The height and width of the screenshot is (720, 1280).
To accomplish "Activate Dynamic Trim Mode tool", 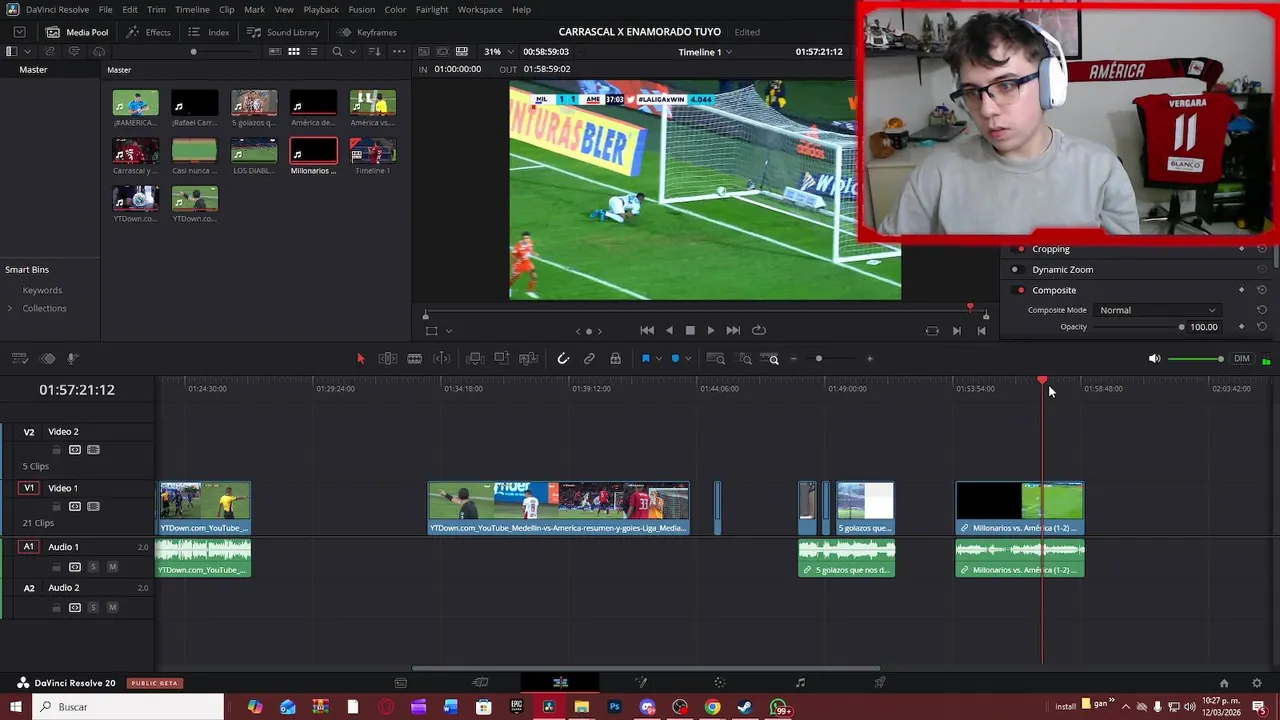I will click(x=442, y=358).
